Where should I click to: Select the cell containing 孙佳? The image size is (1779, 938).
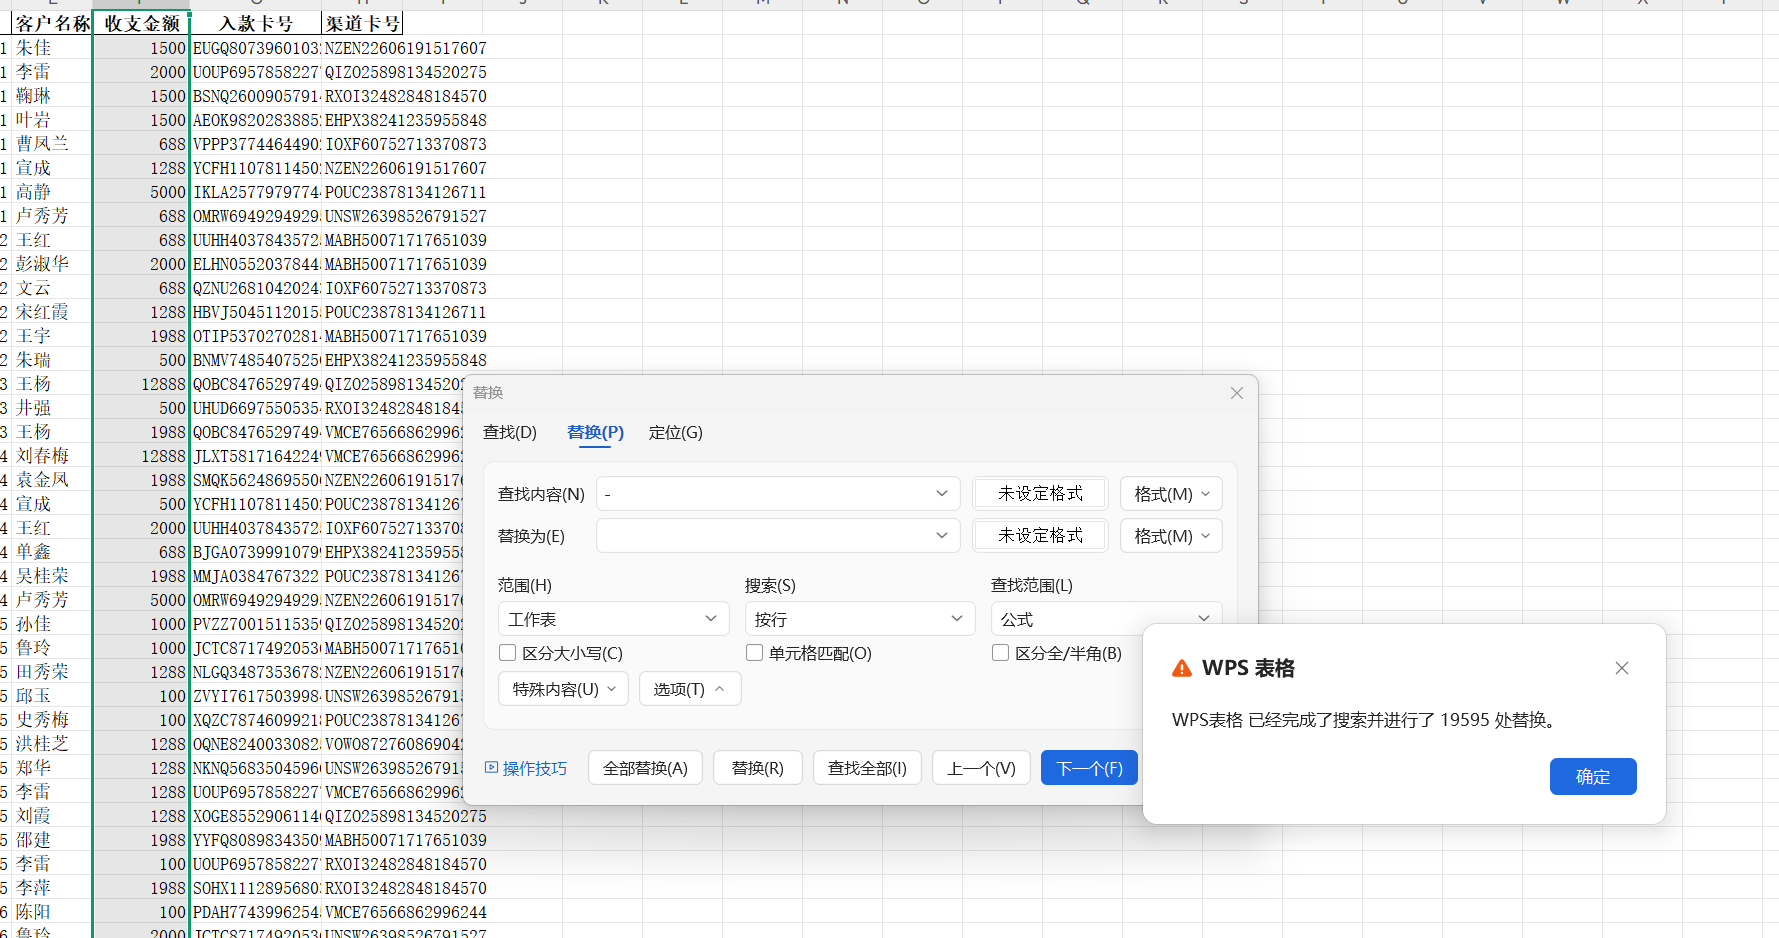coord(52,624)
